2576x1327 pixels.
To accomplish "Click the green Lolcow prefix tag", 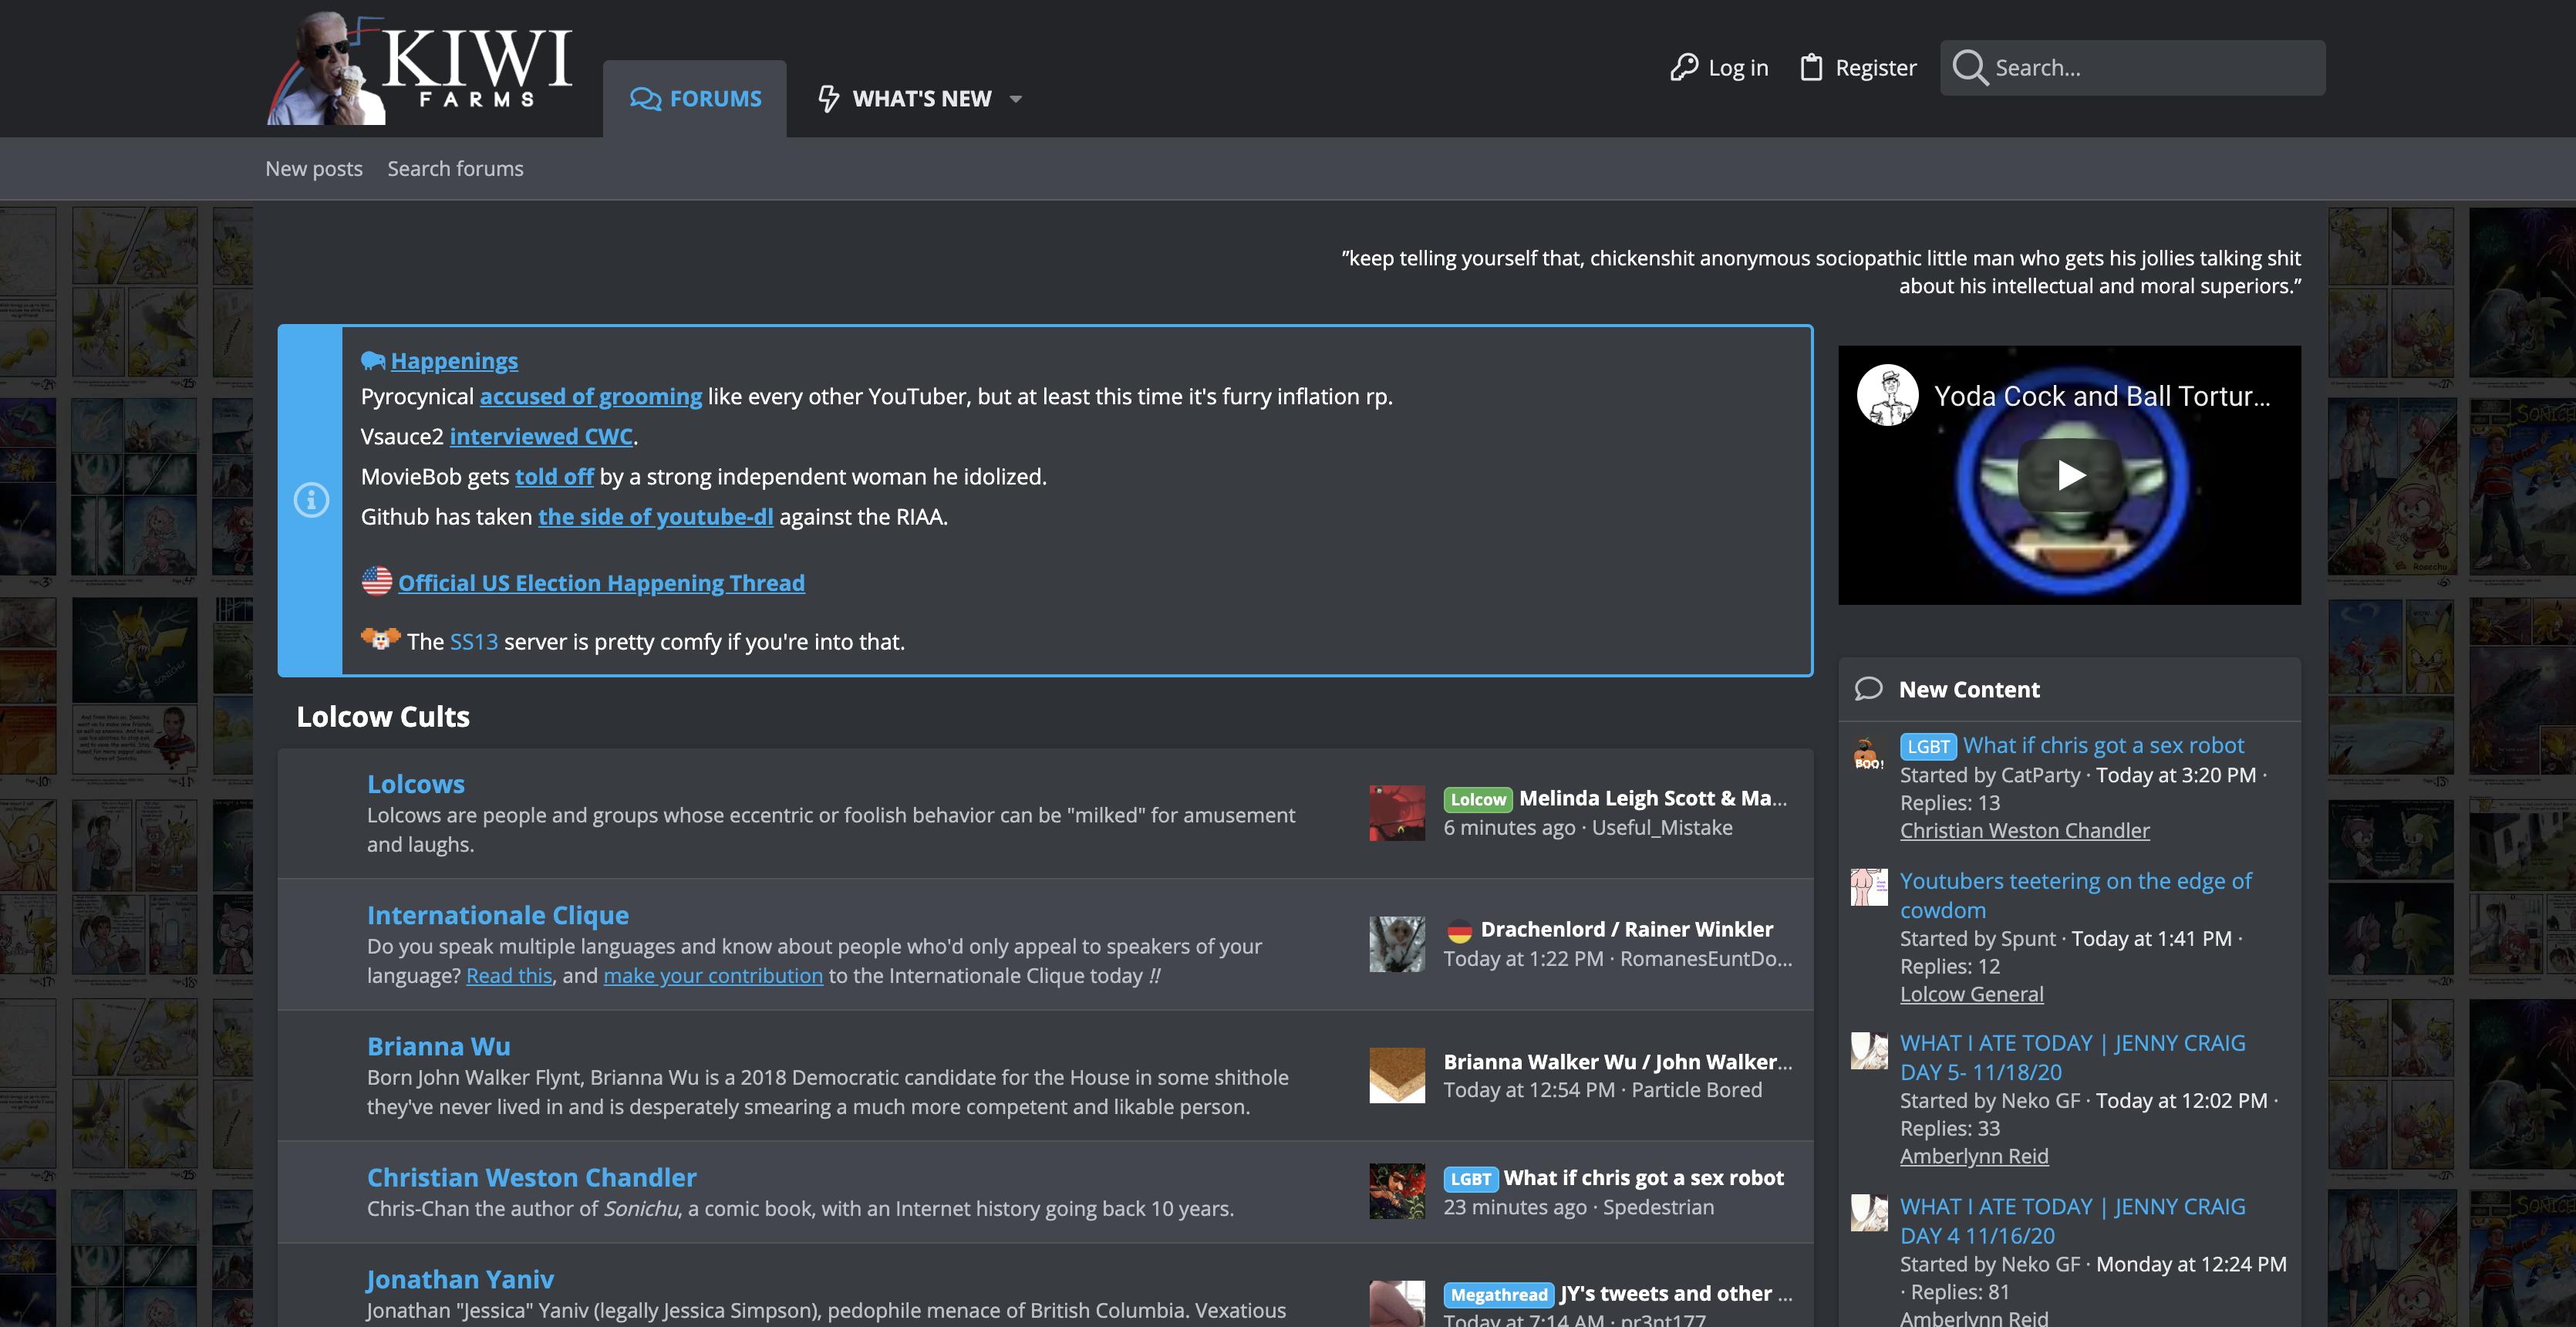I will tap(1478, 799).
